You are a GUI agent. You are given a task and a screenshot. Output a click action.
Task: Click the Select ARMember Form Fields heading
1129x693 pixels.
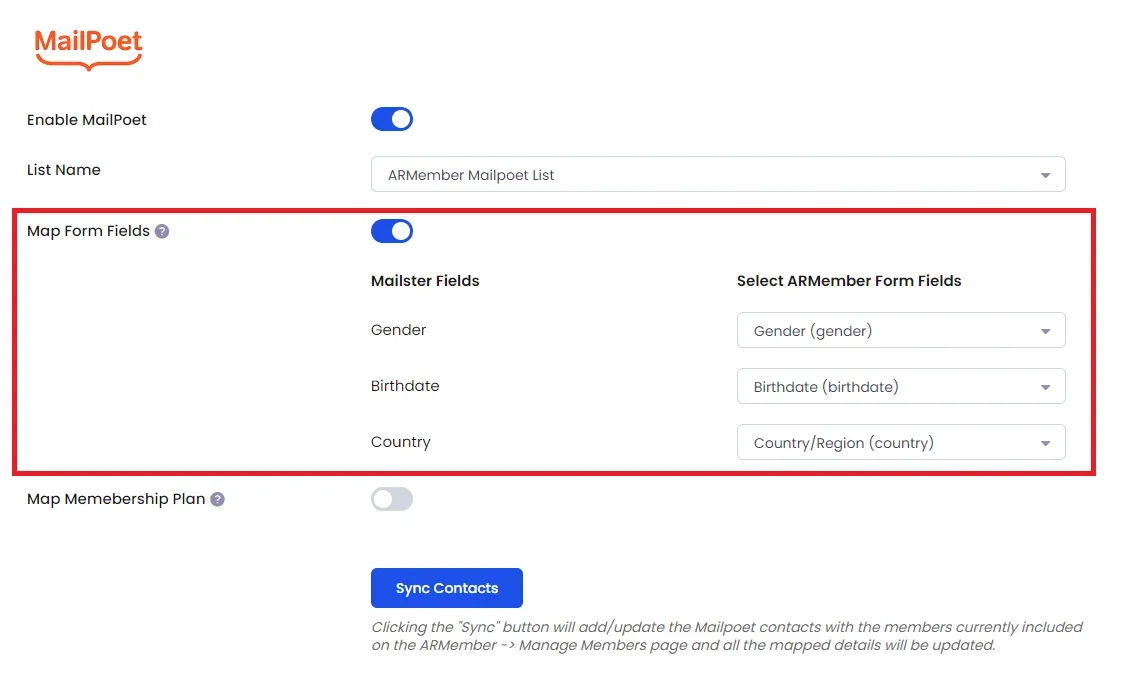click(x=849, y=281)
